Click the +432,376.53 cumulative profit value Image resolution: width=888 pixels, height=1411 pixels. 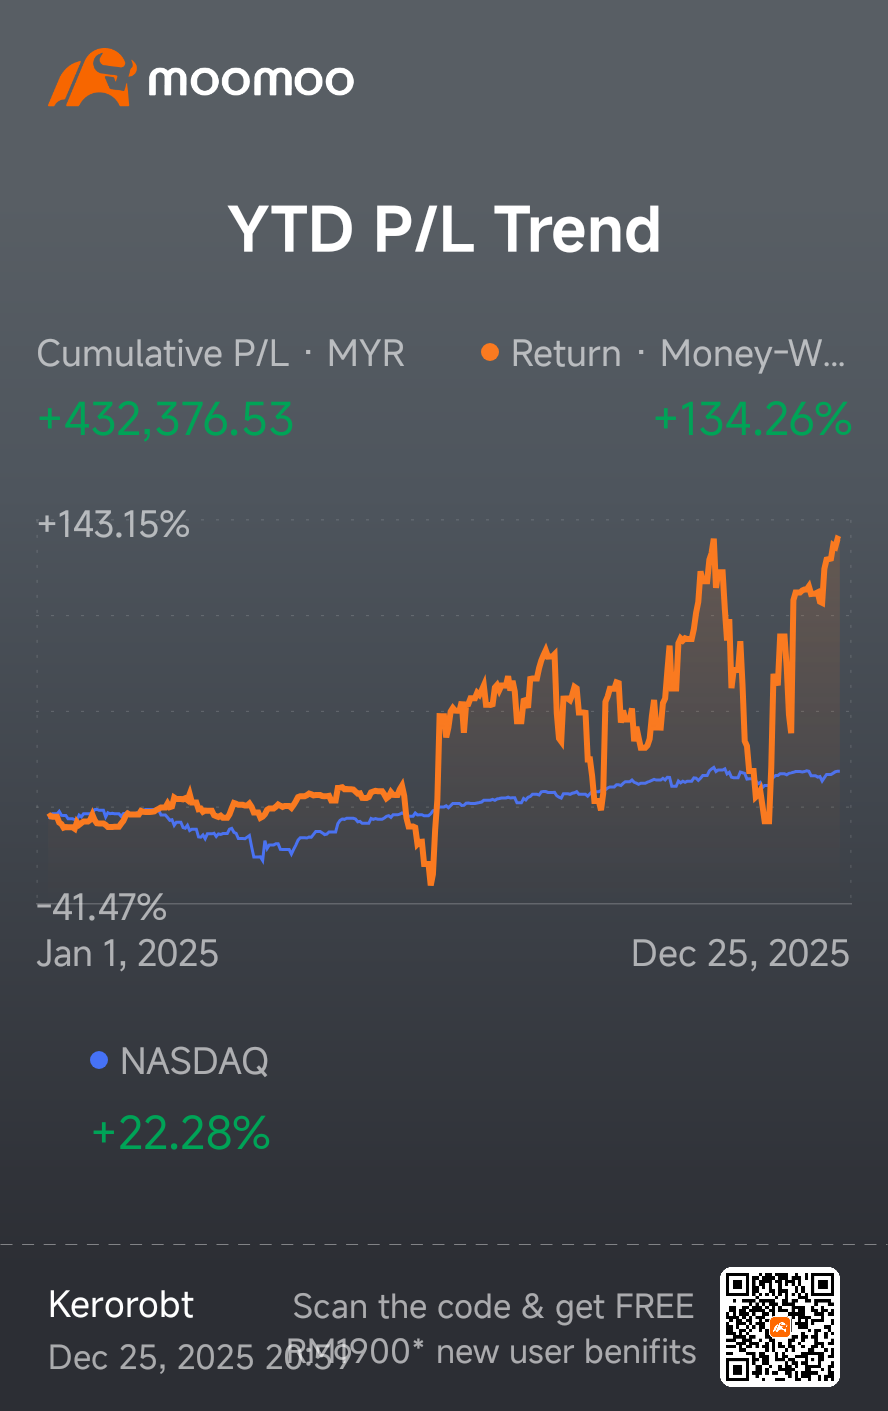click(166, 419)
